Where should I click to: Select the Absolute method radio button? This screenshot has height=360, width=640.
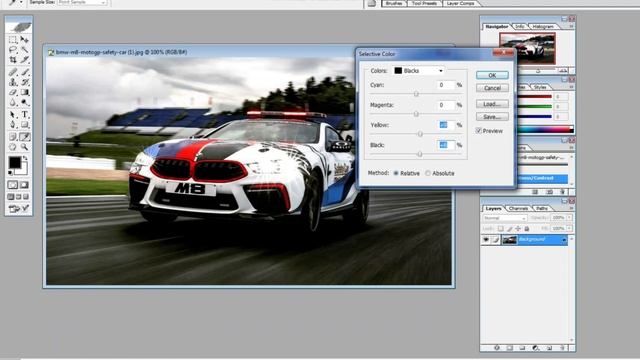pos(428,173)
